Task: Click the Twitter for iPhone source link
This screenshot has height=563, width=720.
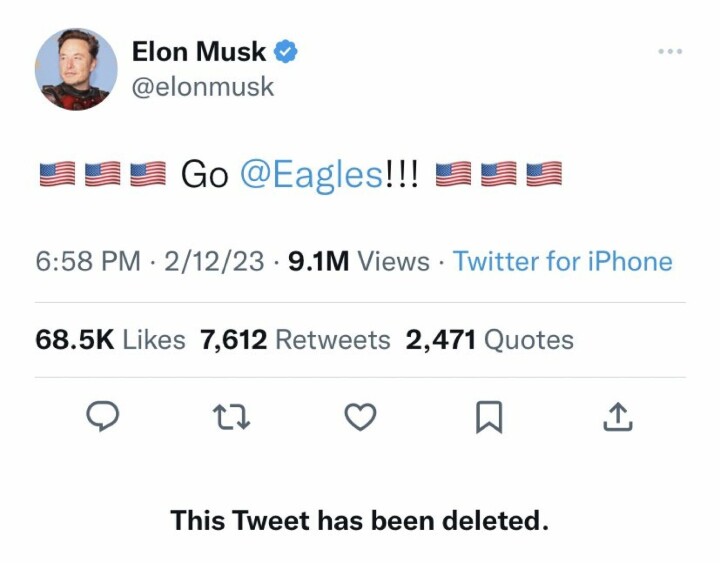Action: pos(562,262)
